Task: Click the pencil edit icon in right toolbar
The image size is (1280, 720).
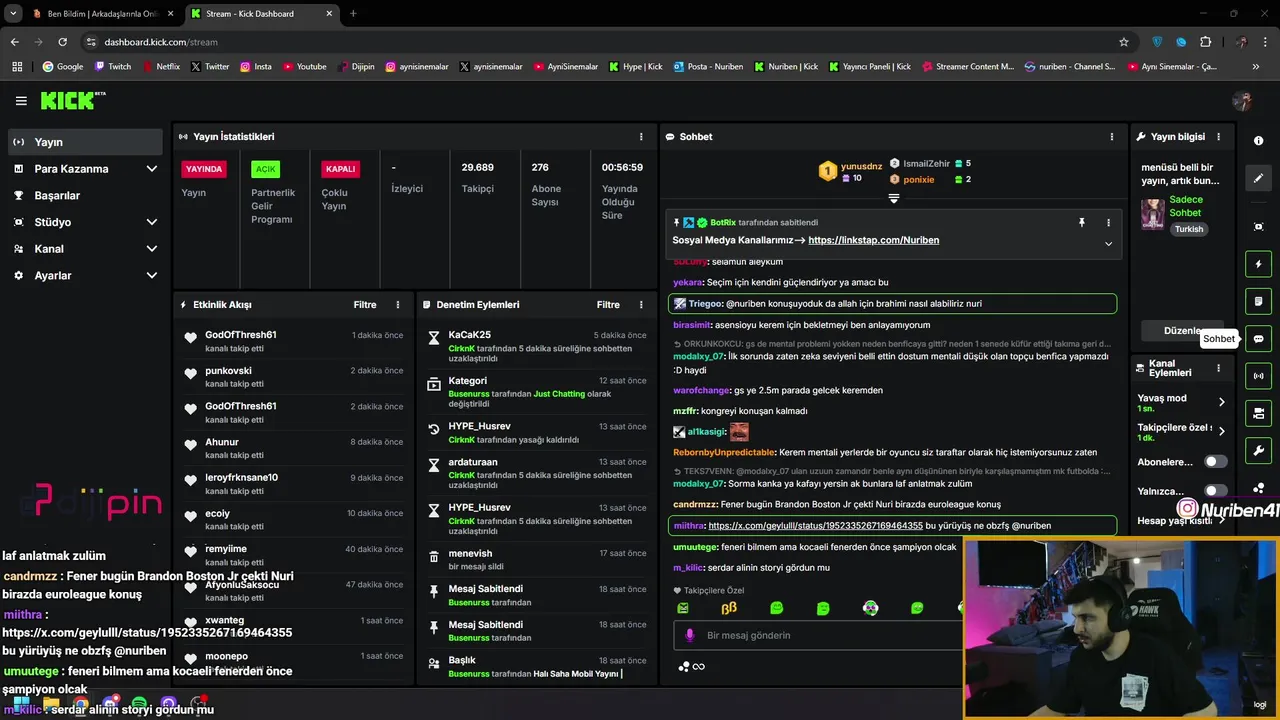Action: click(x=1259, y=178)
